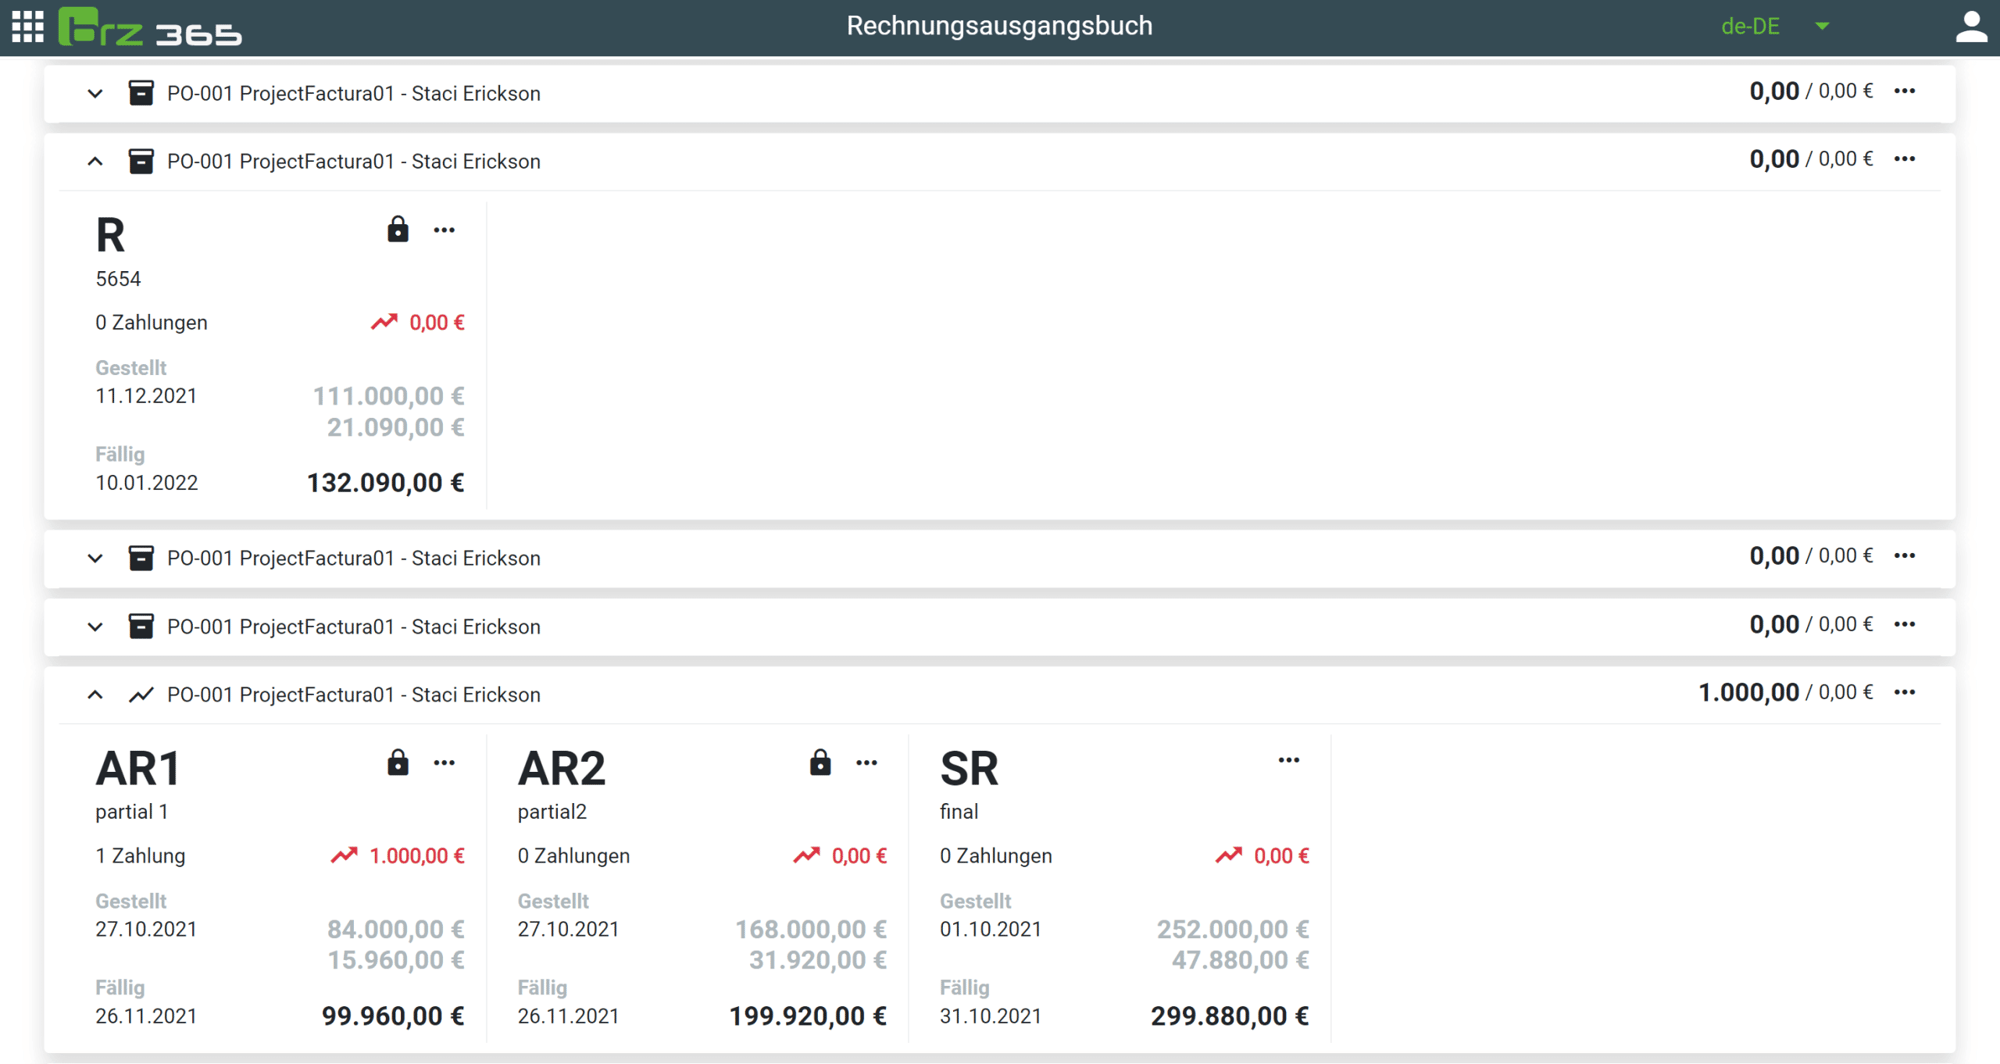Expand the third PO-001 project row
The height and width of the screenshot is (1064, 2000).
(95, 559)
